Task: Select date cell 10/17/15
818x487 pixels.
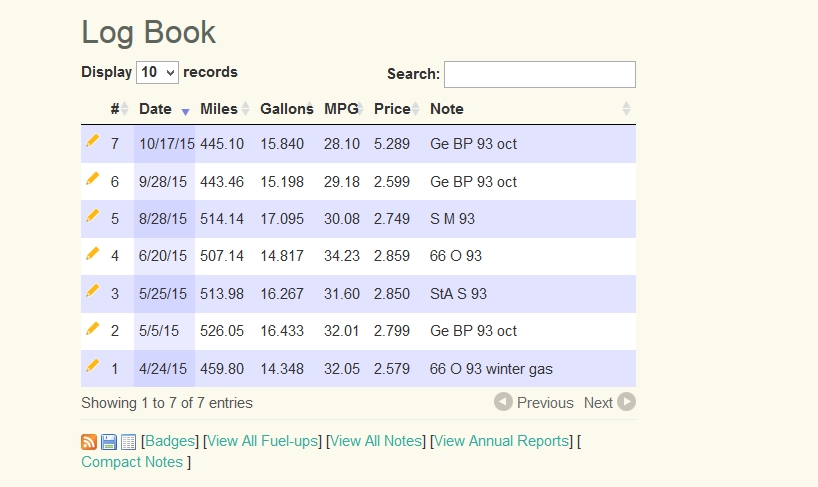Action: point(166,144)
